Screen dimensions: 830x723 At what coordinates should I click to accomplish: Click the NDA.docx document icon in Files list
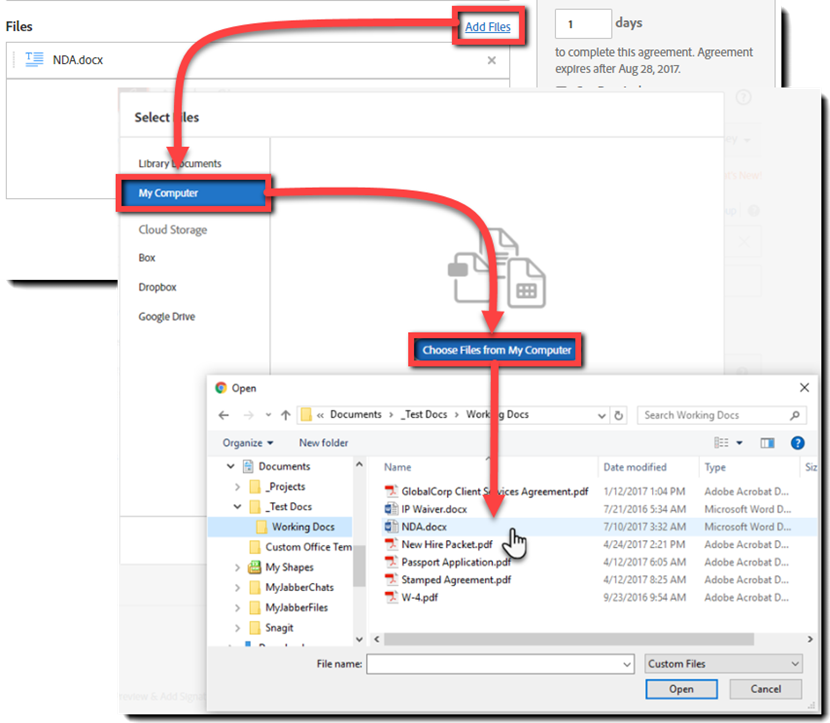pos(34,59)
